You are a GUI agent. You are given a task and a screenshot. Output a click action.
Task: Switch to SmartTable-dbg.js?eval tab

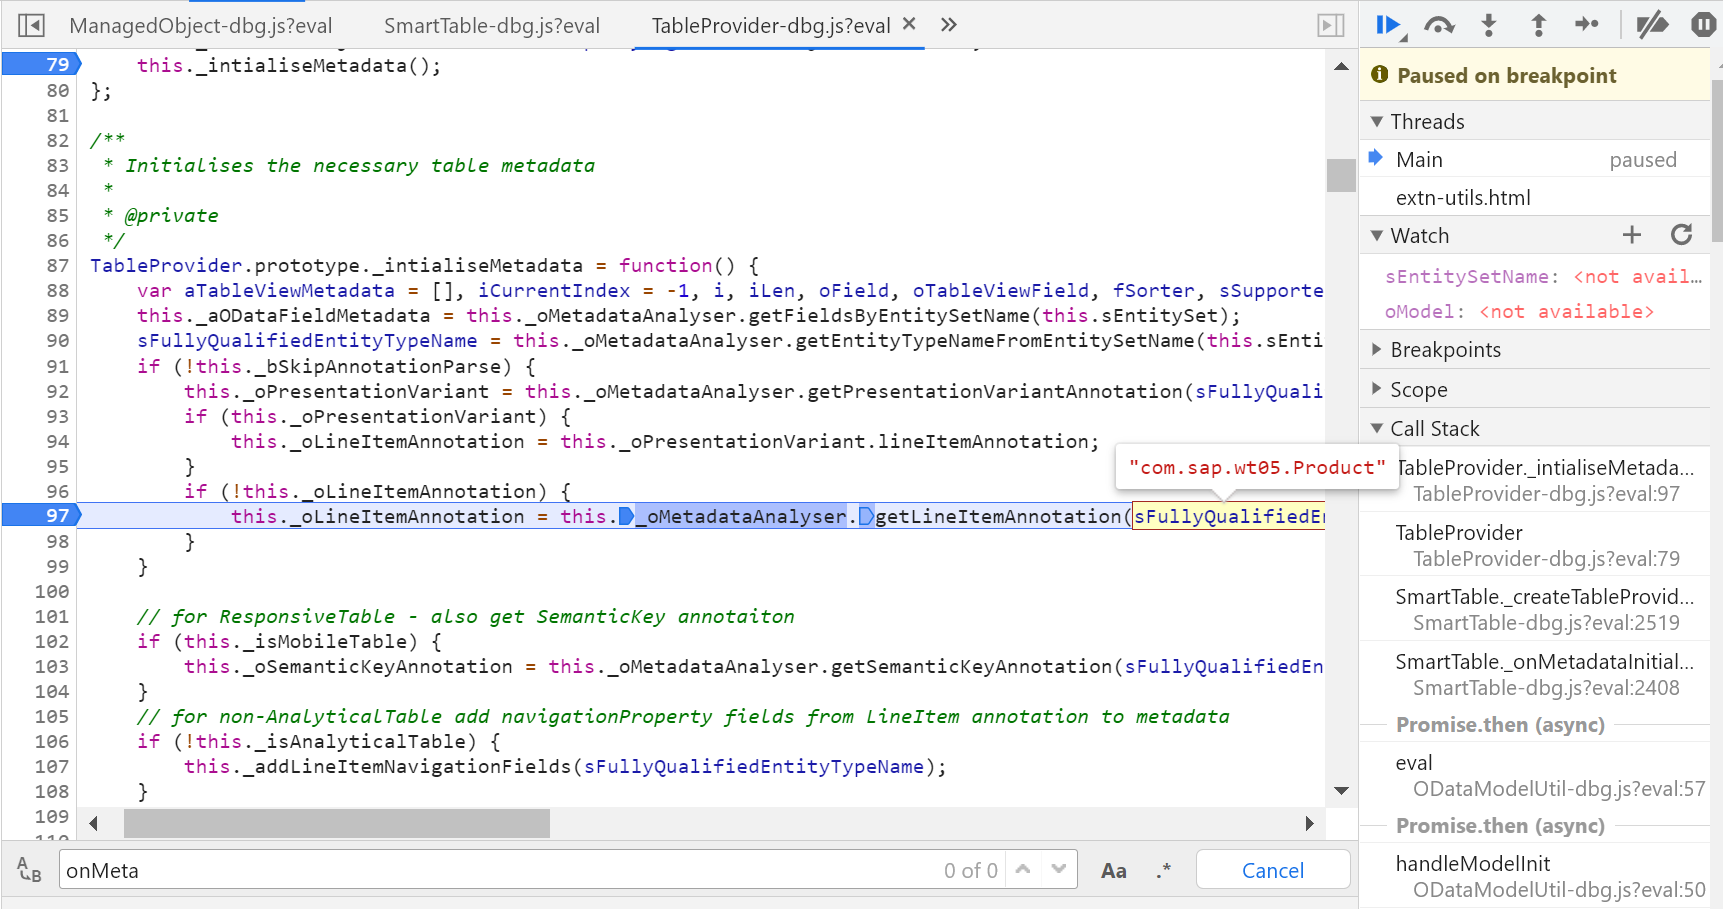[x=492, y=26]
